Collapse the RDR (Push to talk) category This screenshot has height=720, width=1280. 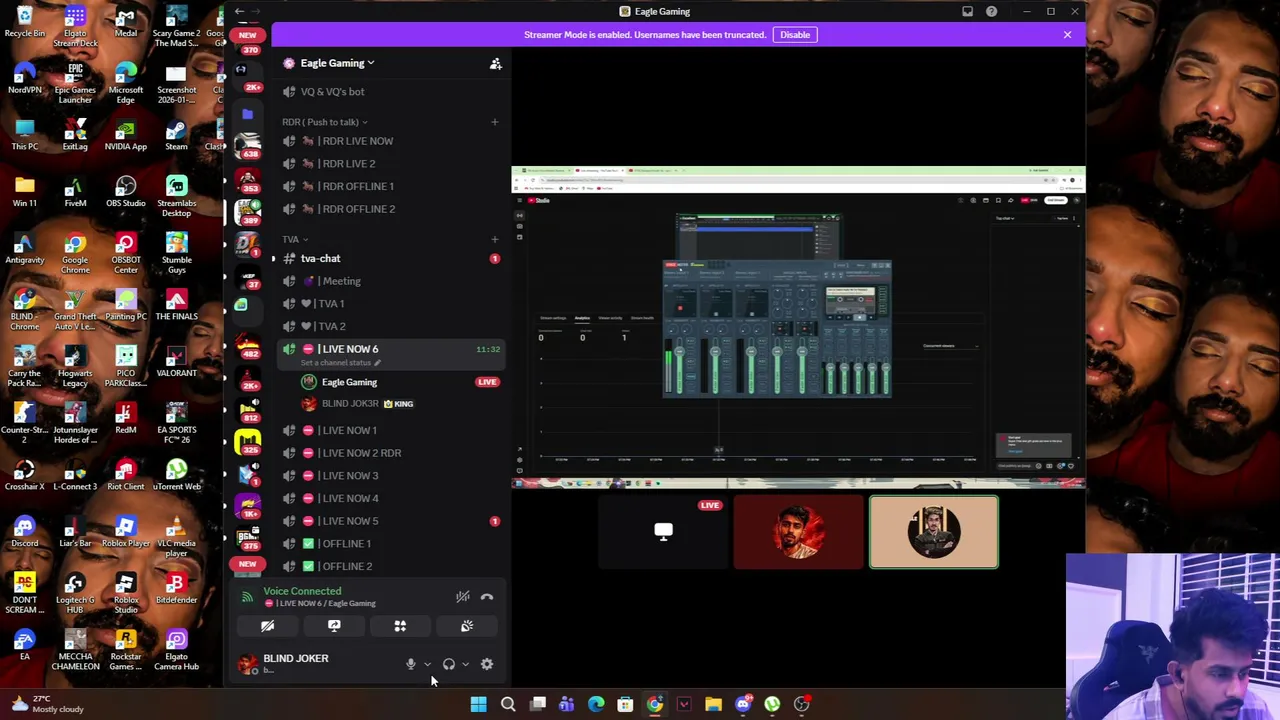click(x=325, y=122)
